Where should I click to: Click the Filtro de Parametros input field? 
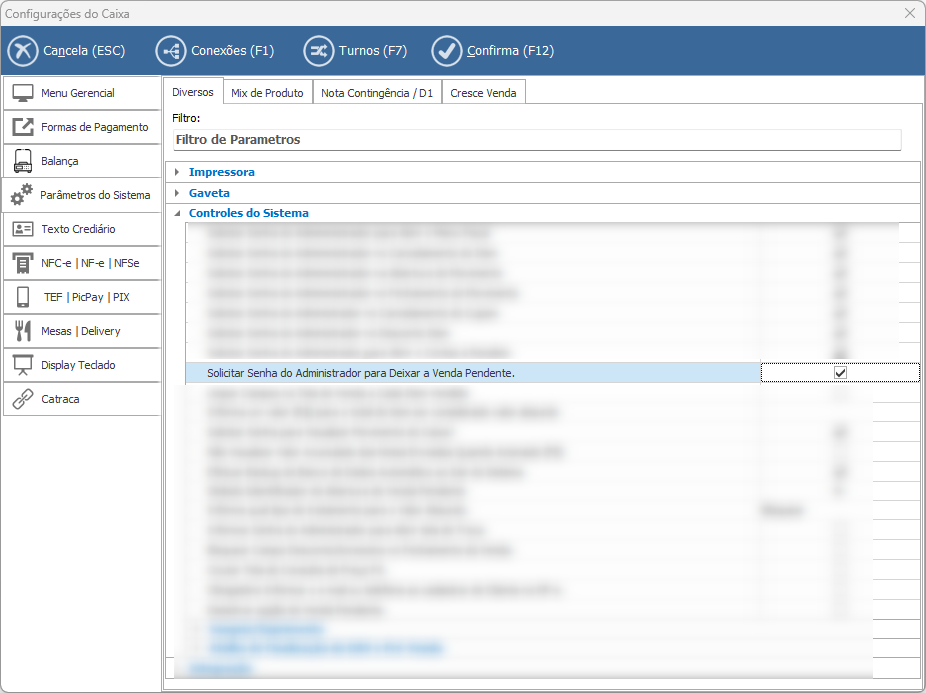pyautogui.click(x=536, y=140)
